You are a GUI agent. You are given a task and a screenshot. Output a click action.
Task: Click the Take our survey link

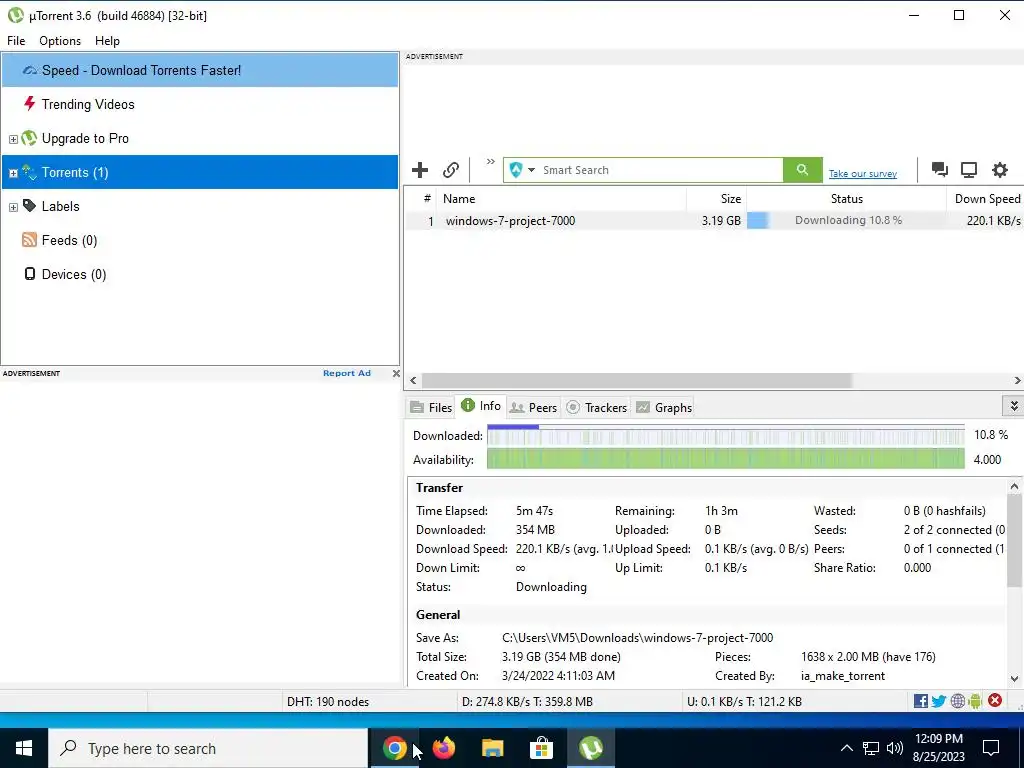[x=863, y=174]
